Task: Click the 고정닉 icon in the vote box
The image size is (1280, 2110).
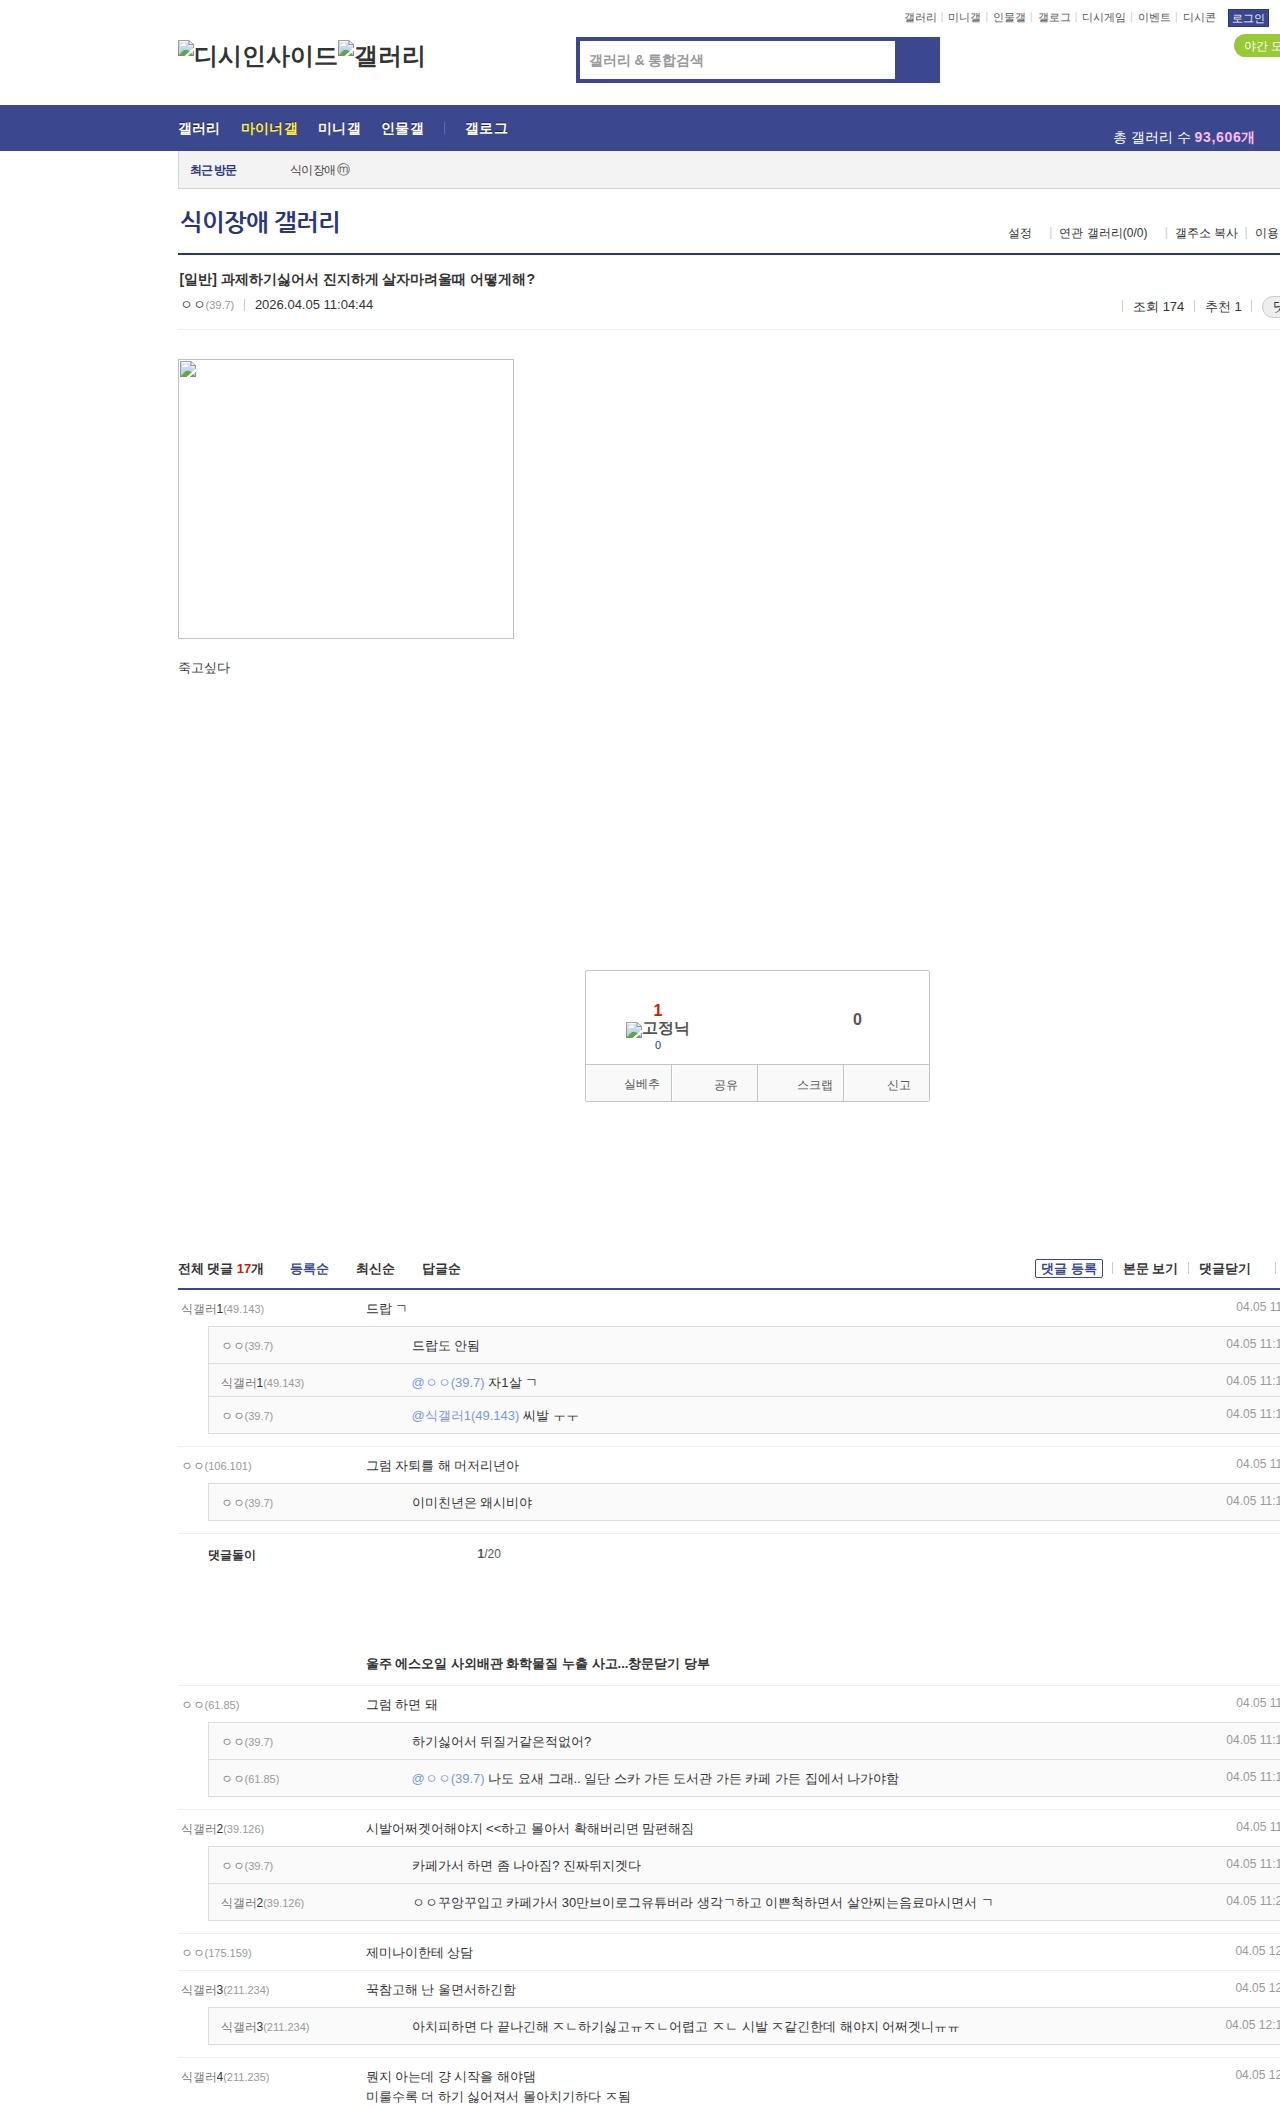Action: pyautogui.click(x=657, y=1029)
